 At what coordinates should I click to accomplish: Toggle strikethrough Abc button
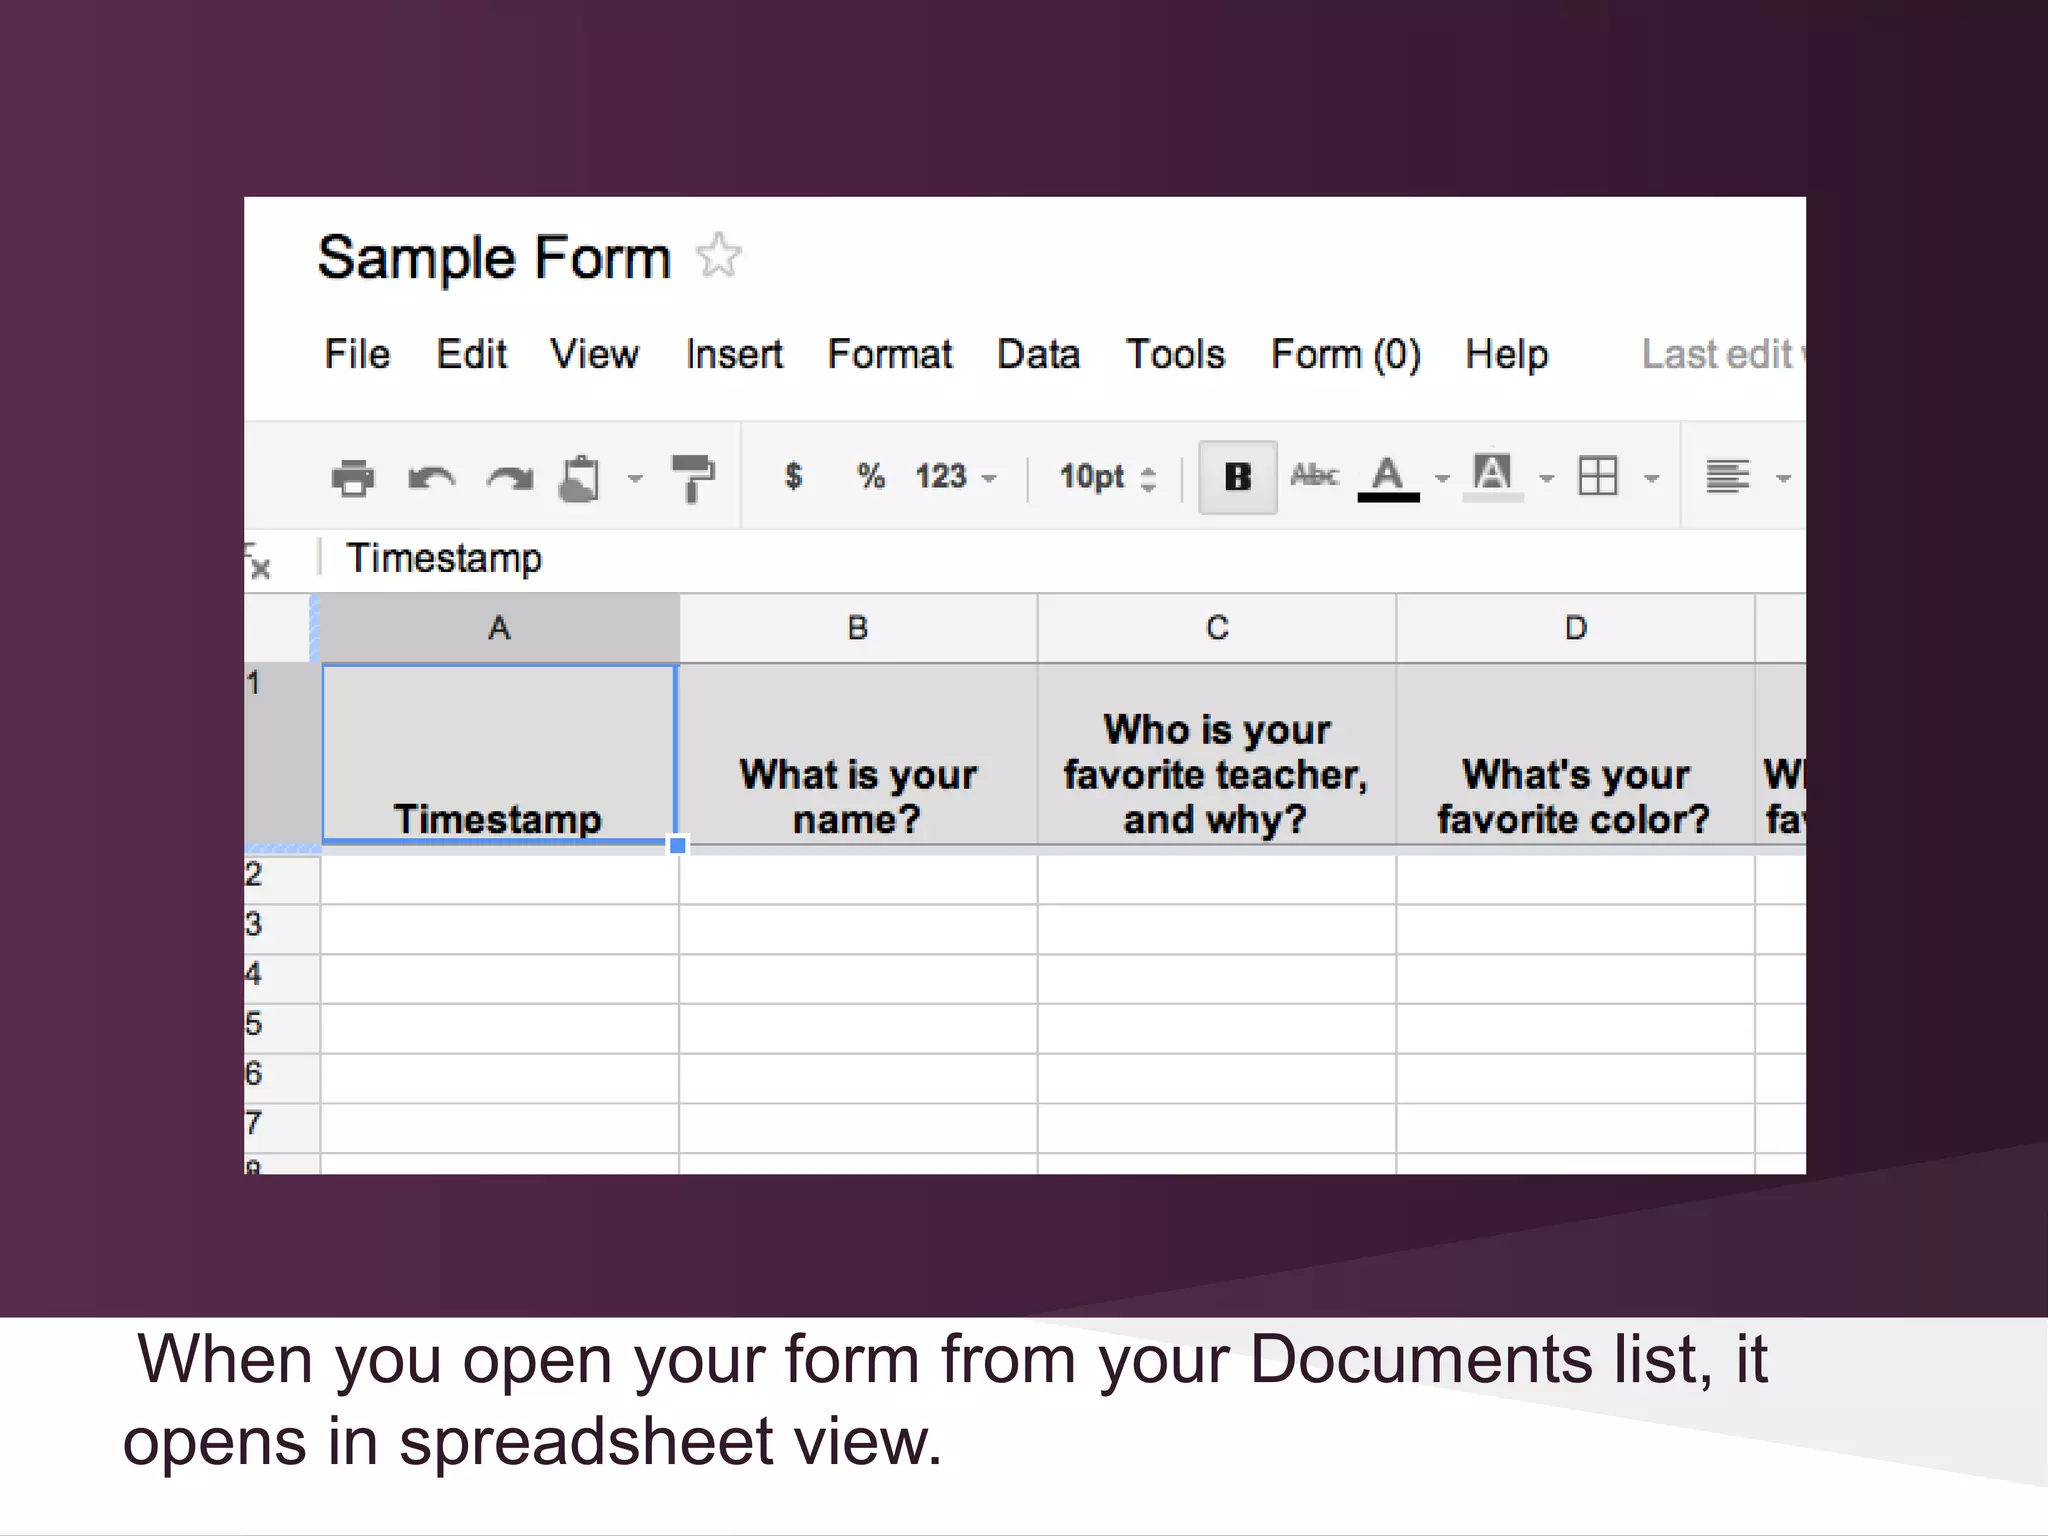pos(1314,475)
